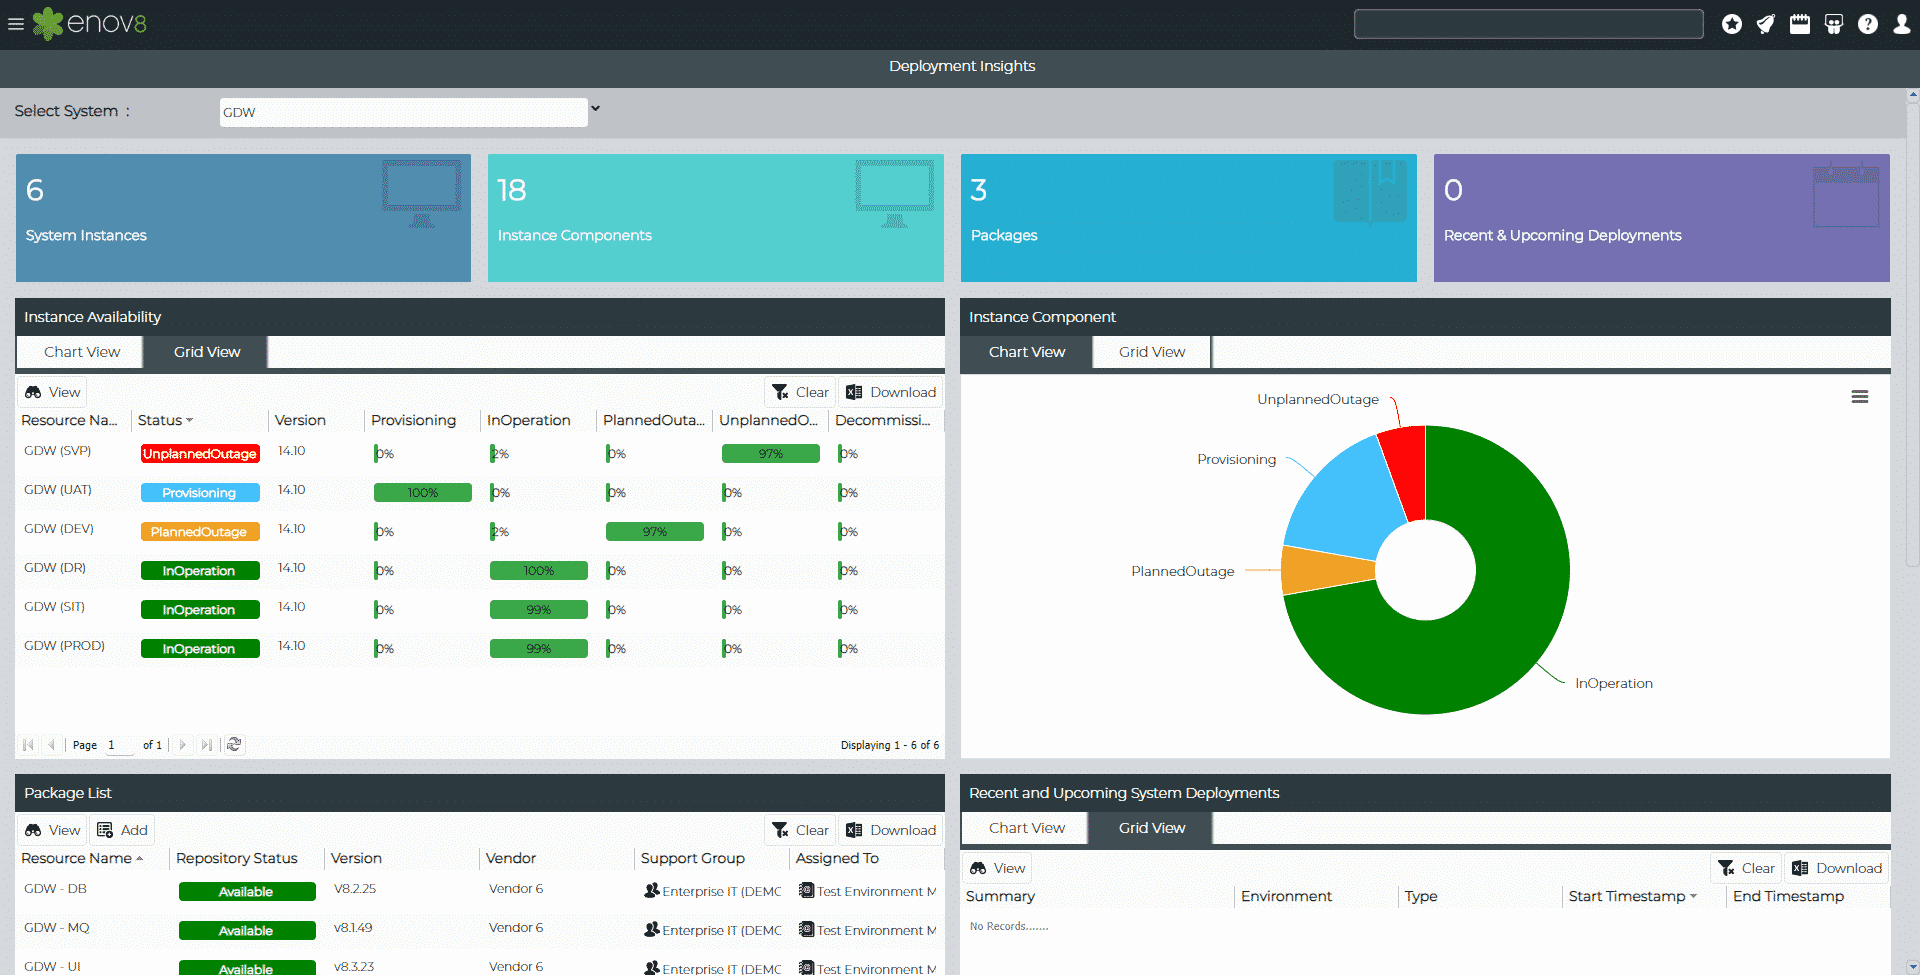Click the header search input field
Screen dimensions: 1920x975
[1528, 24]
